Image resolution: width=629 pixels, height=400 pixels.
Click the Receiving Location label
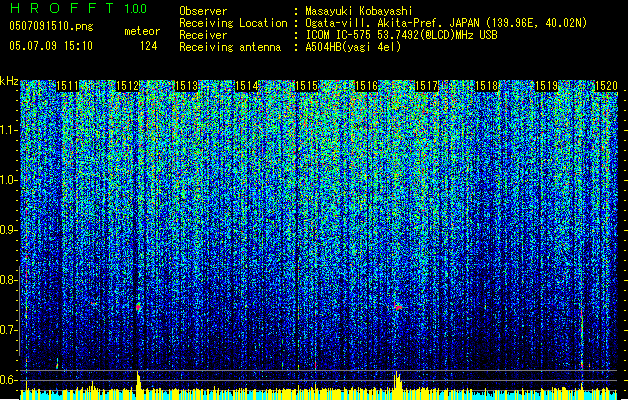coord(233,23)
